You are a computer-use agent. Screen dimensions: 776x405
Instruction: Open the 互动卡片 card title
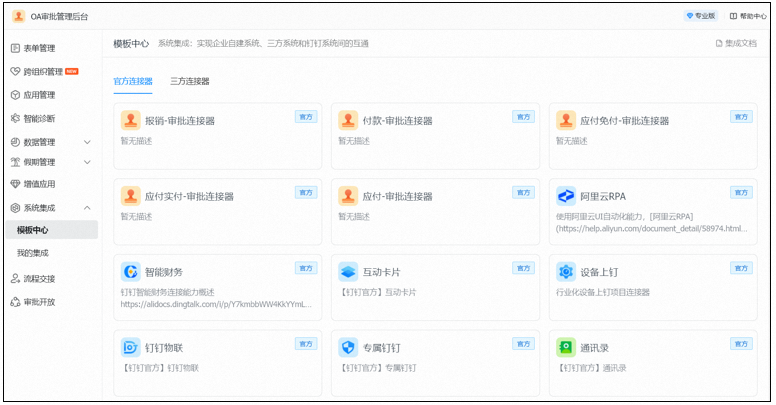pos(382,272)
